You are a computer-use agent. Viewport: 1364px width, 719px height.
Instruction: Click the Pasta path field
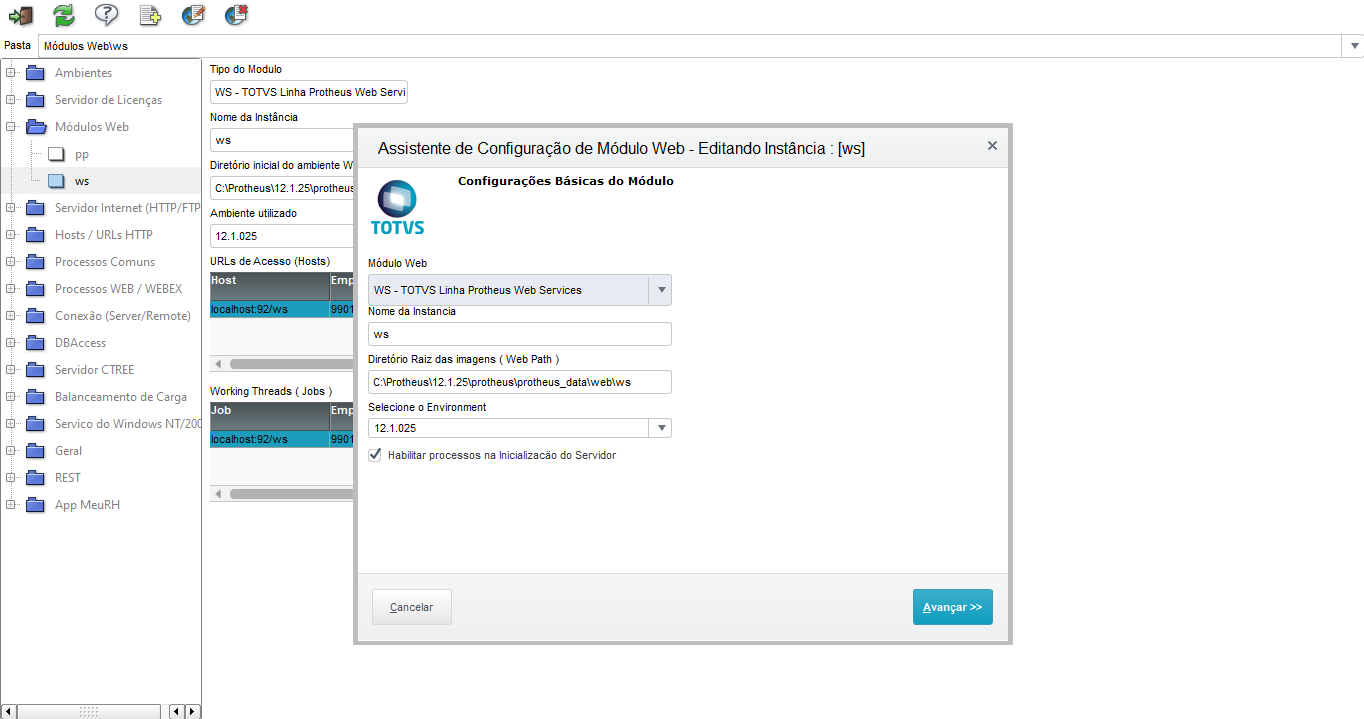(x=692, y=46)
